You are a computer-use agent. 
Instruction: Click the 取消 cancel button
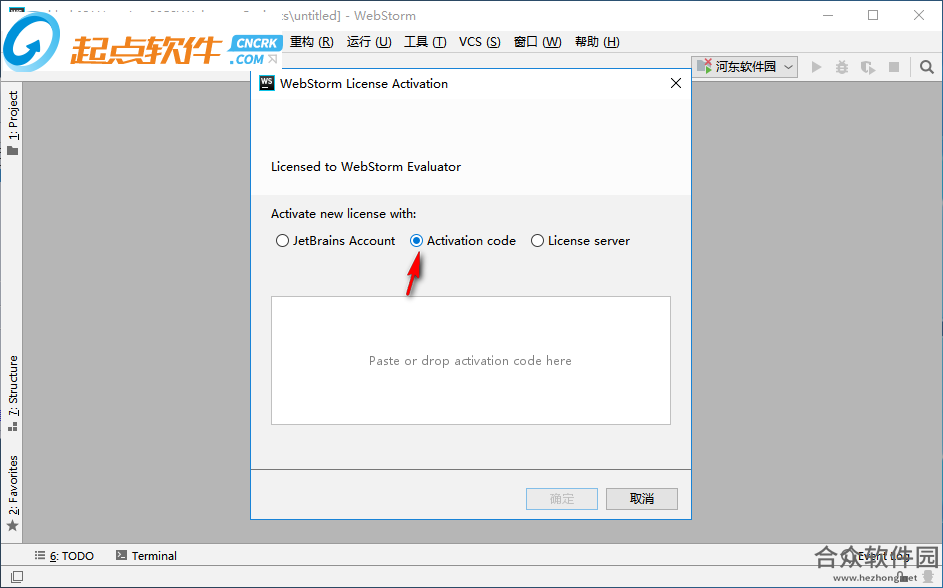click(x=642, y=498)
